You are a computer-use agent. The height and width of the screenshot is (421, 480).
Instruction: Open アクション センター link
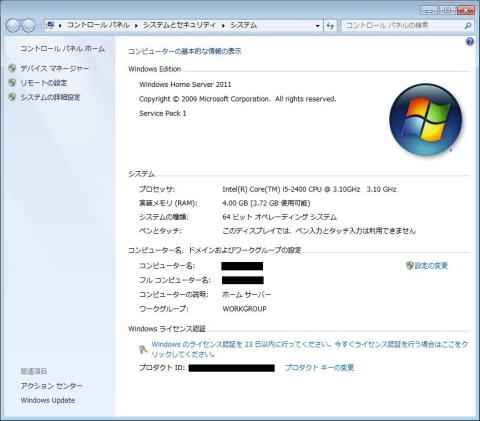[x=51, y=386]
